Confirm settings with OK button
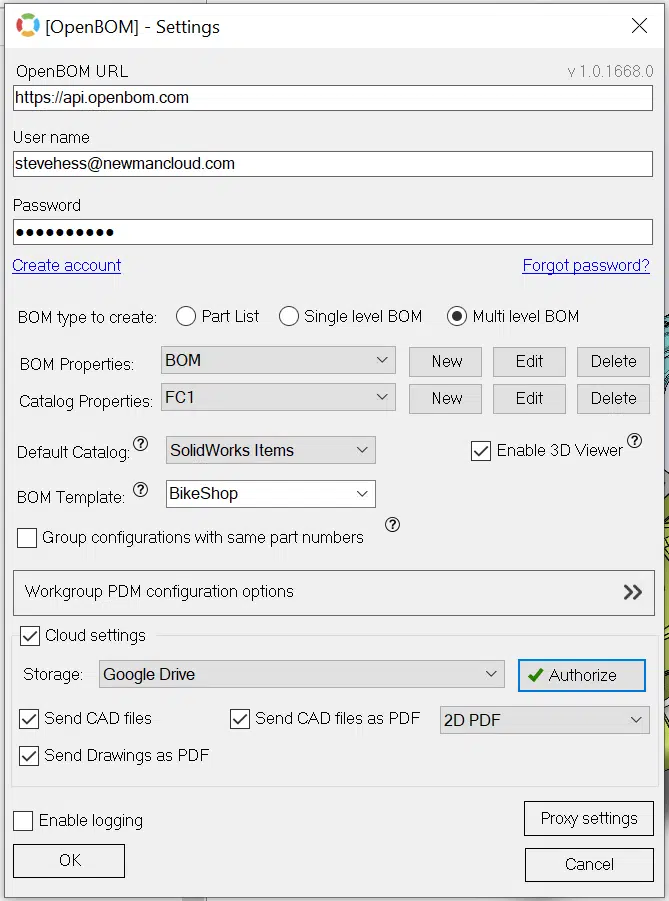The height and width of the screenshot is (901, 669). tap(69, 861)
